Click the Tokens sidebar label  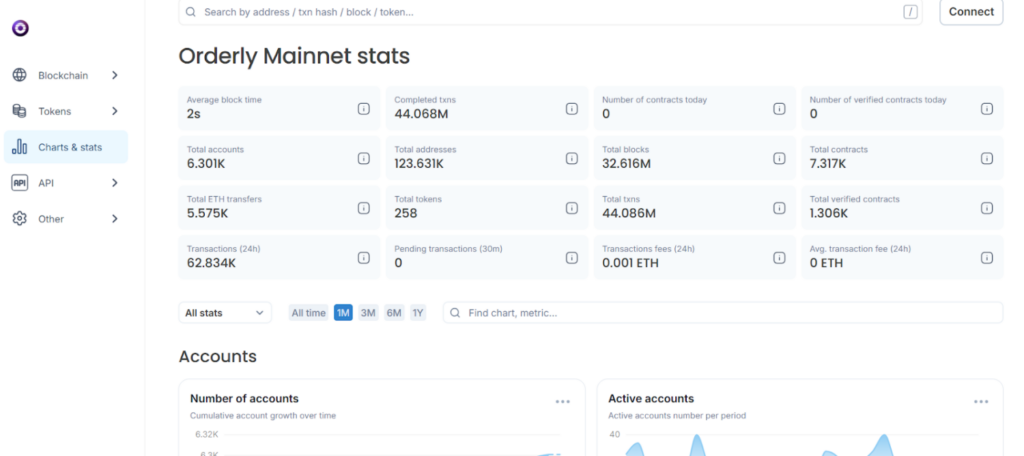tap(55, 111)
